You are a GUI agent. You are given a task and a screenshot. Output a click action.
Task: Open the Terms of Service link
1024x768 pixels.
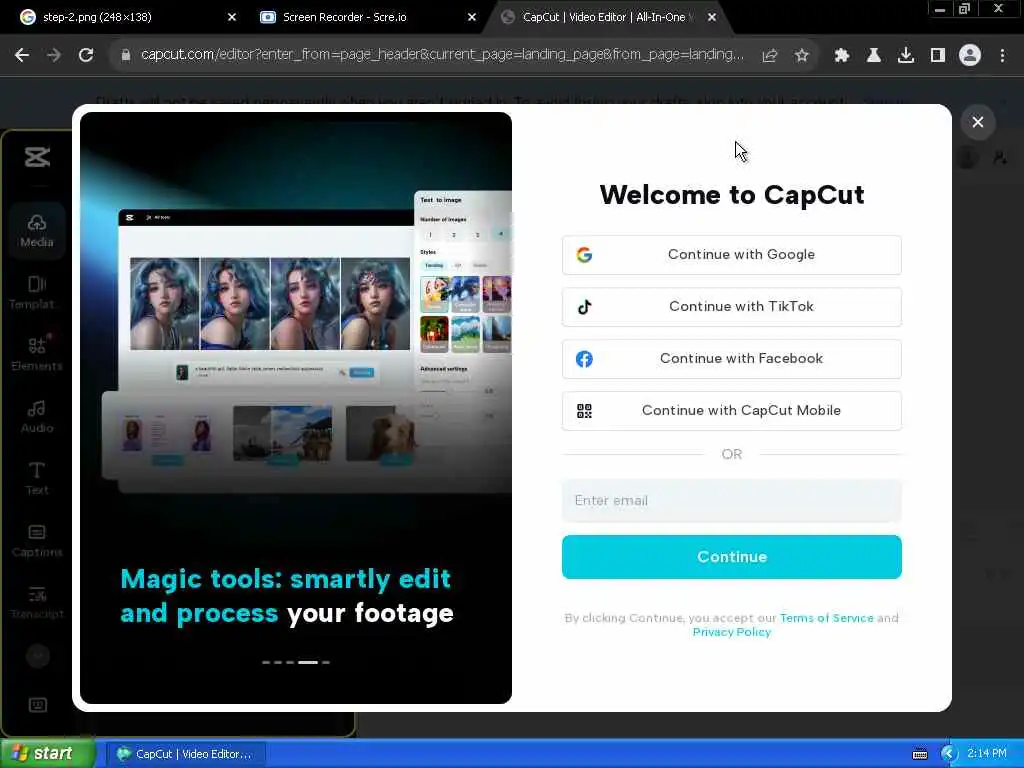826,618
